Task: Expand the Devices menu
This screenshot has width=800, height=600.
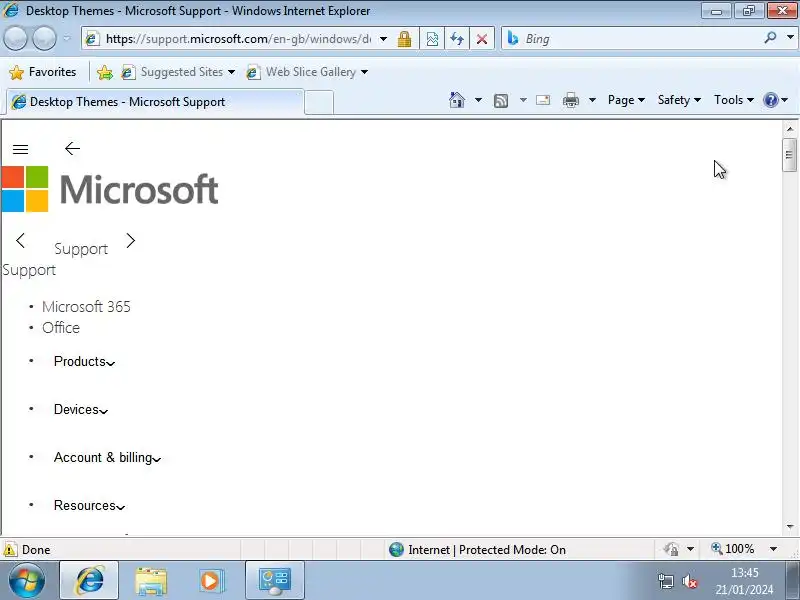Action: click(x=81, y=410)
